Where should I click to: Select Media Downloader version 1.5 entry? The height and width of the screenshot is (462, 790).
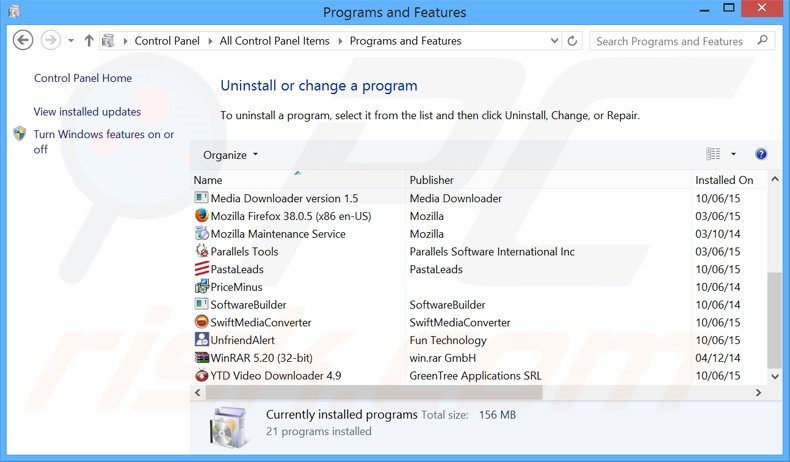tap(284, 199)
